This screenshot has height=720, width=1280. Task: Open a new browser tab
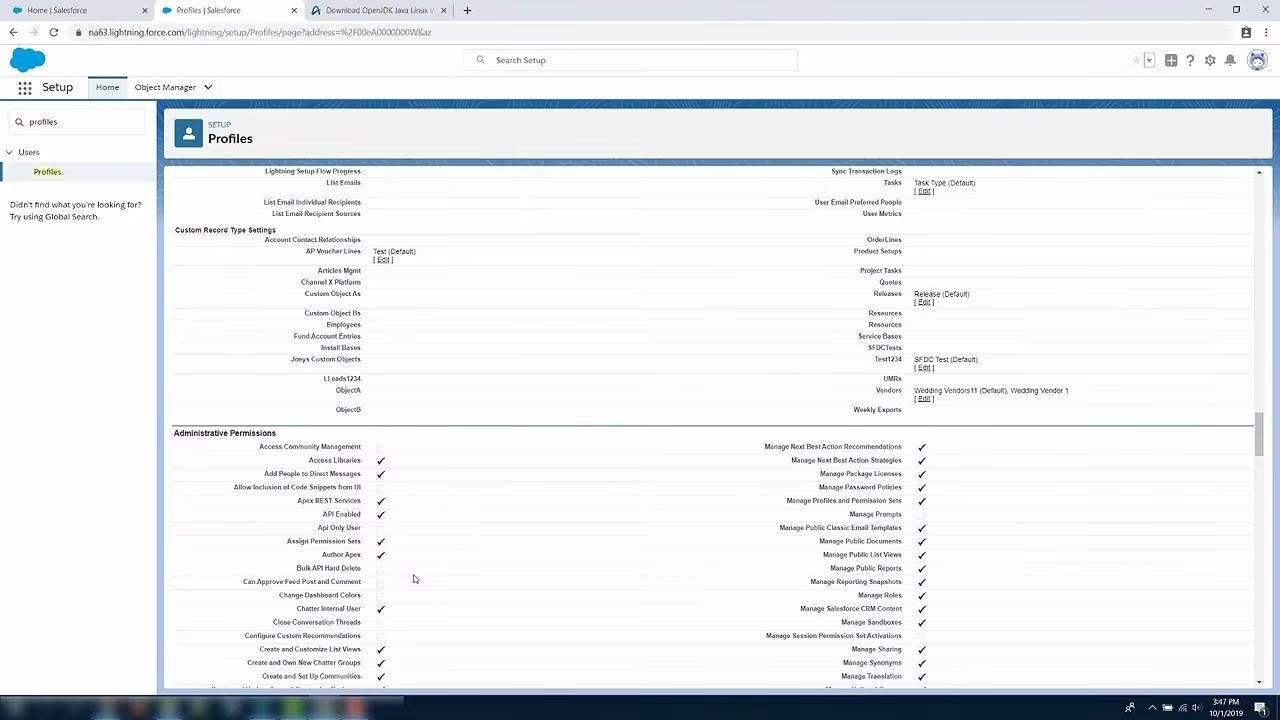[x=467, y=10]
